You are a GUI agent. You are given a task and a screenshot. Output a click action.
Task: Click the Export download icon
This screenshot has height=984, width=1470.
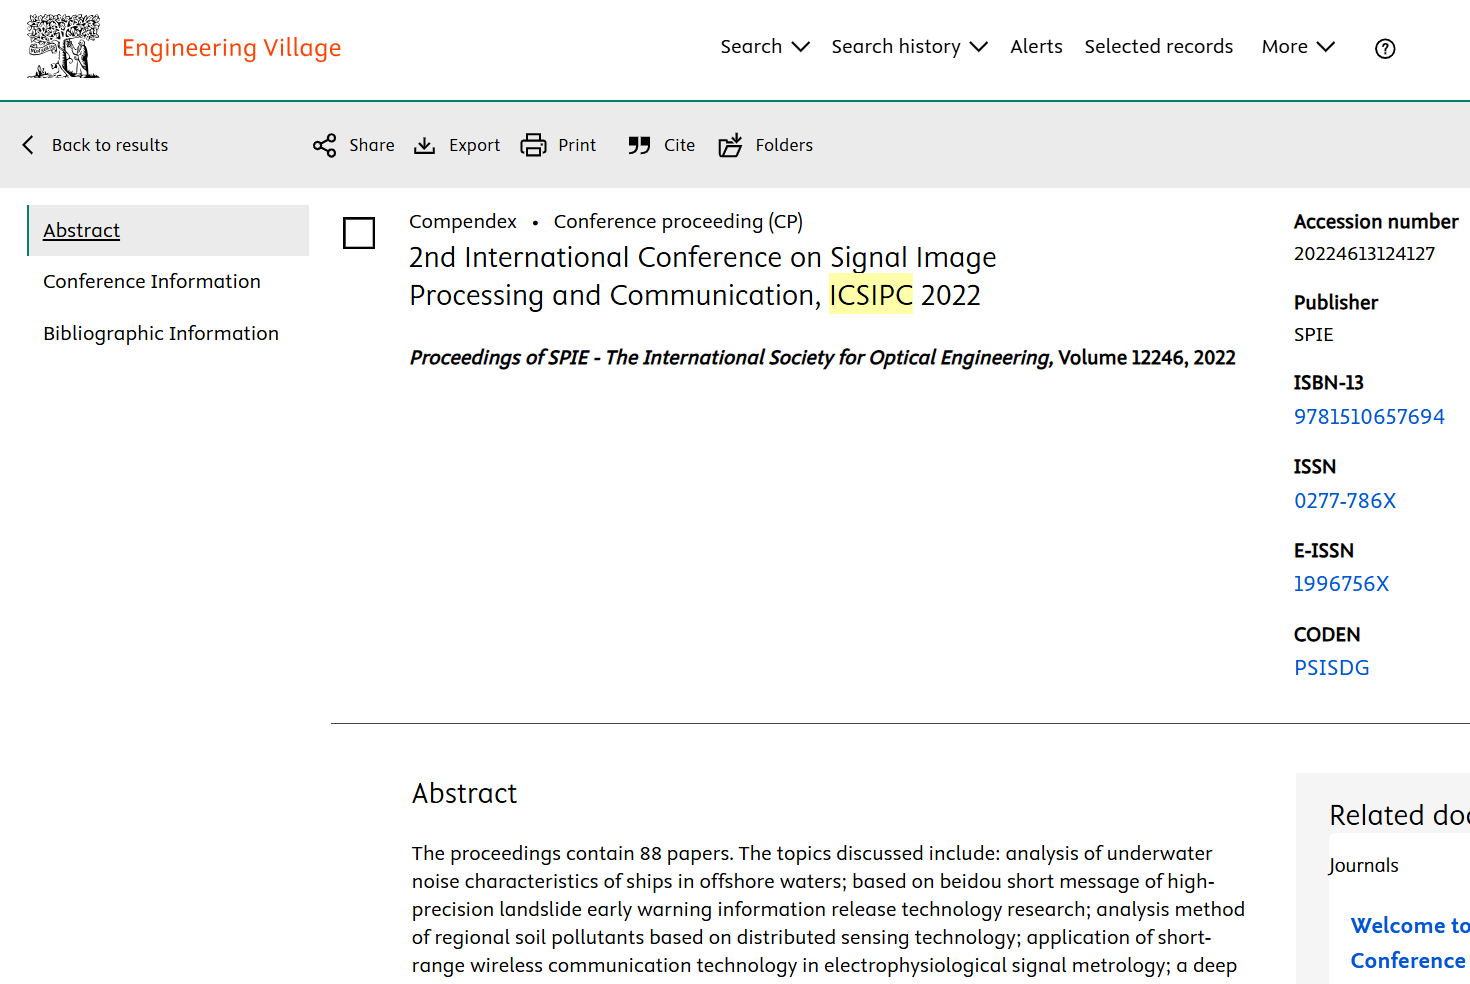click(425, 145)
